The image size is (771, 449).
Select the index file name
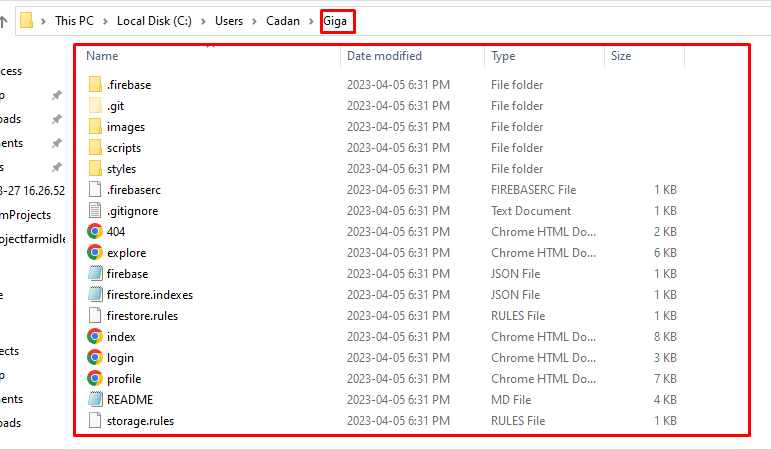coord(121,337)
